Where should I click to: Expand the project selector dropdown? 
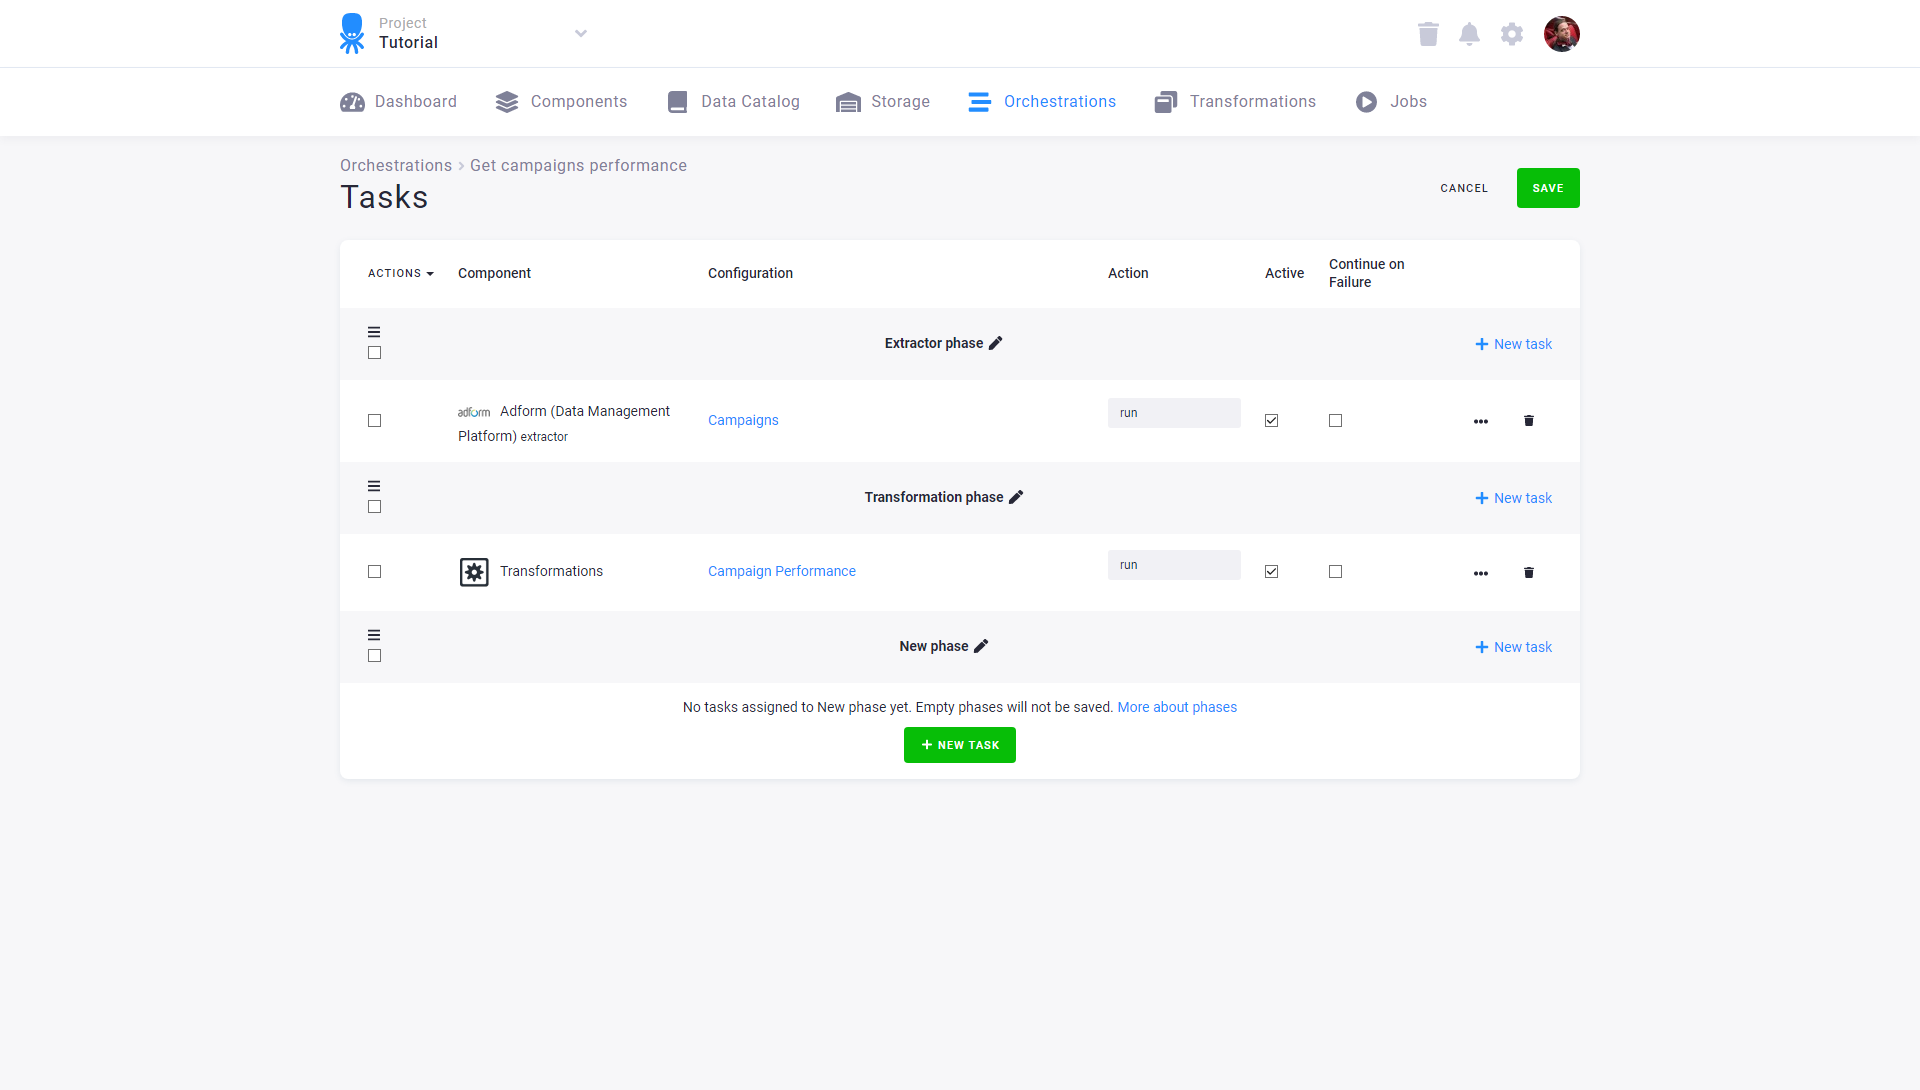pos(581,33)
